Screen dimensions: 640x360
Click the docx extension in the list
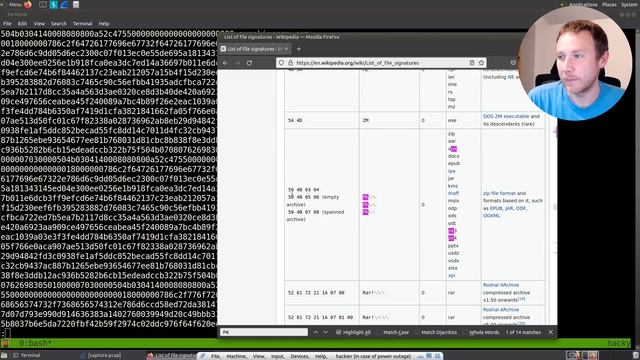tap(453, 156)
